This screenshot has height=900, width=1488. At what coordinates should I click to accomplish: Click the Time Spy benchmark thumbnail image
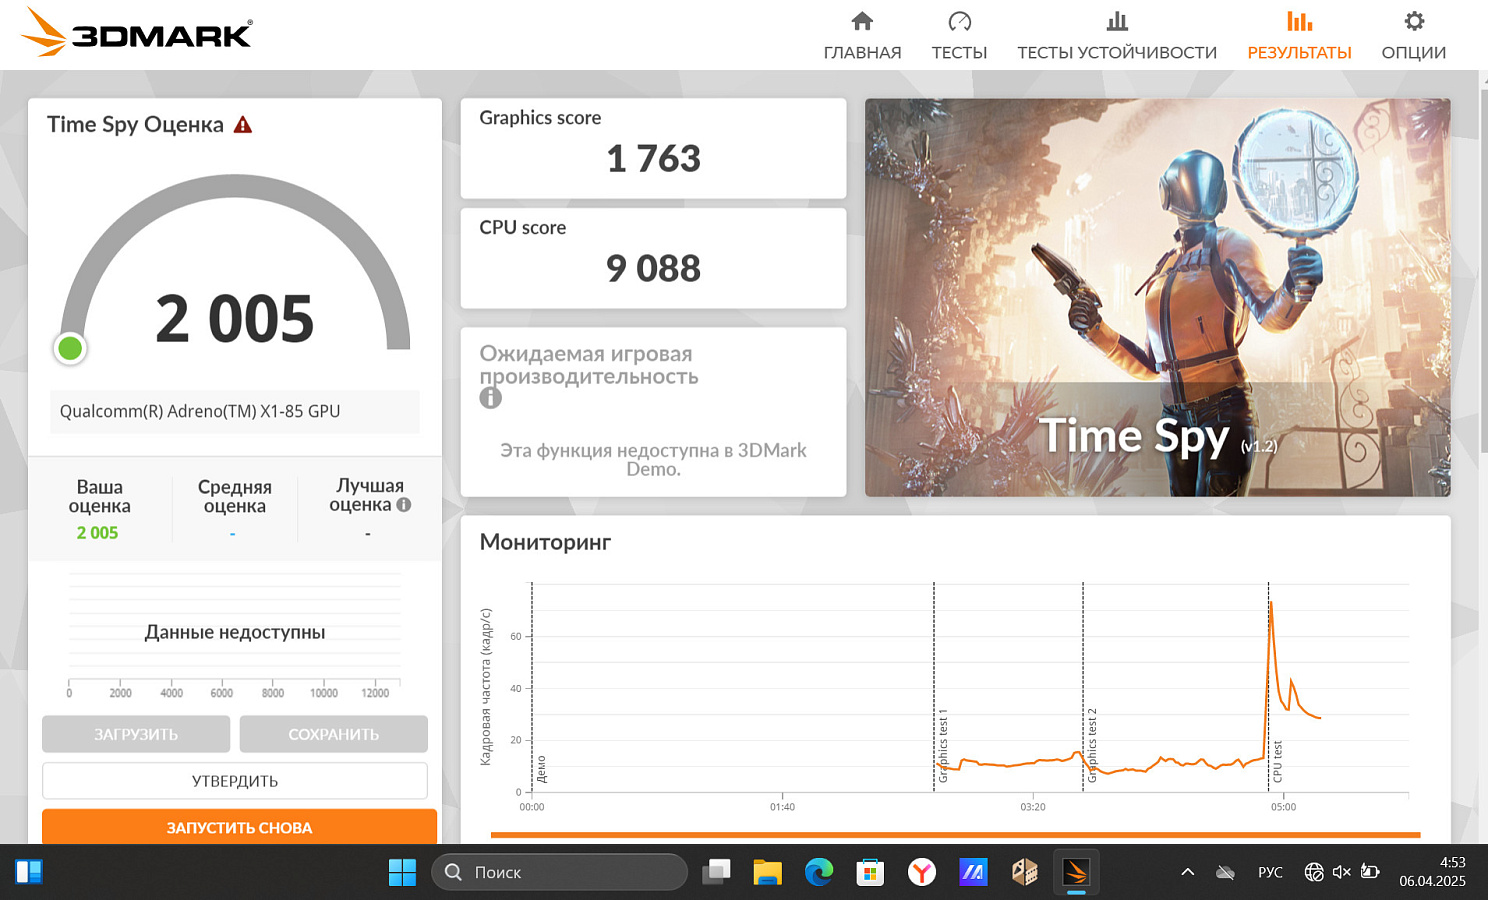(x=1158, y=297)
